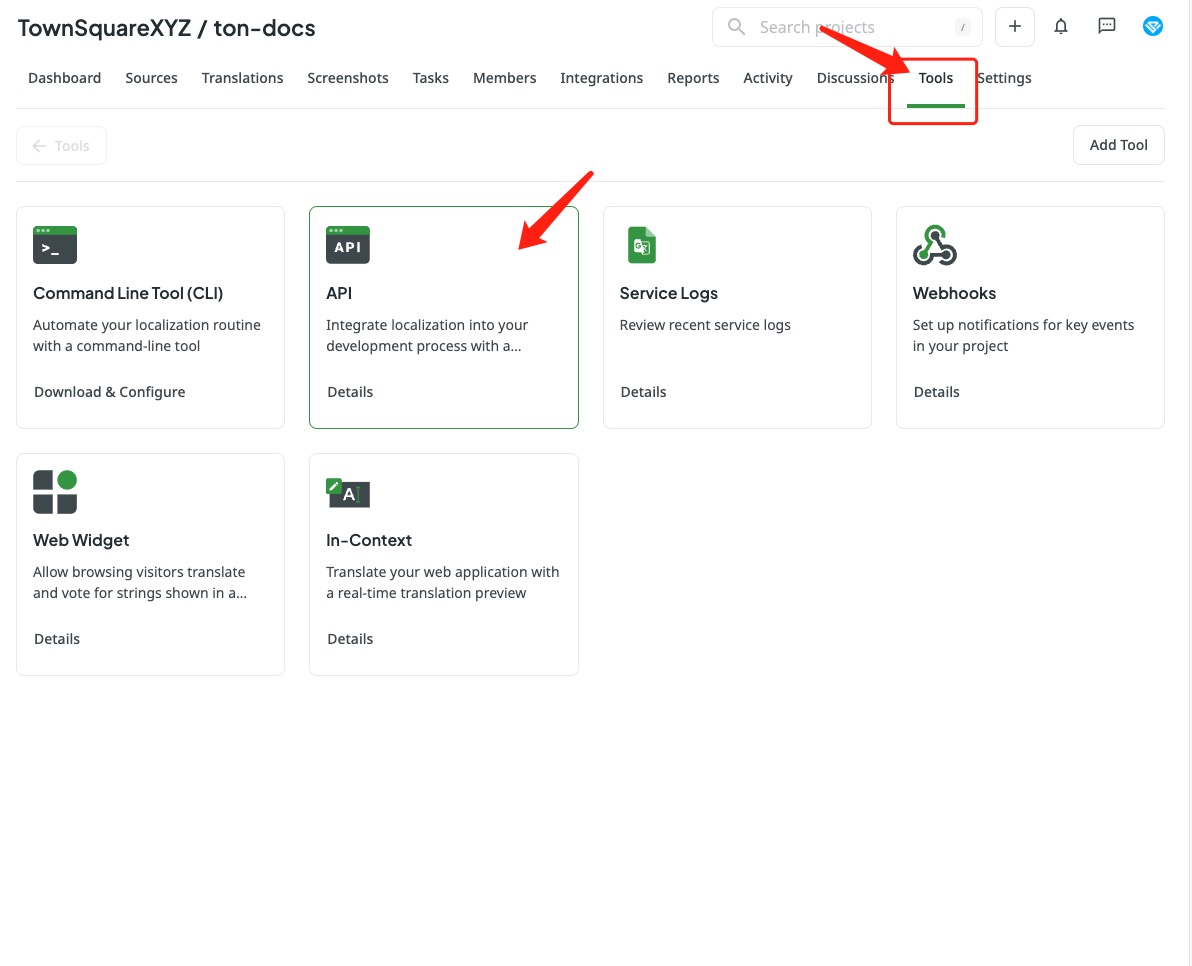1192x966 pixels.
Task: Click the search magnifier icon
Action: (x=736, y=27)
